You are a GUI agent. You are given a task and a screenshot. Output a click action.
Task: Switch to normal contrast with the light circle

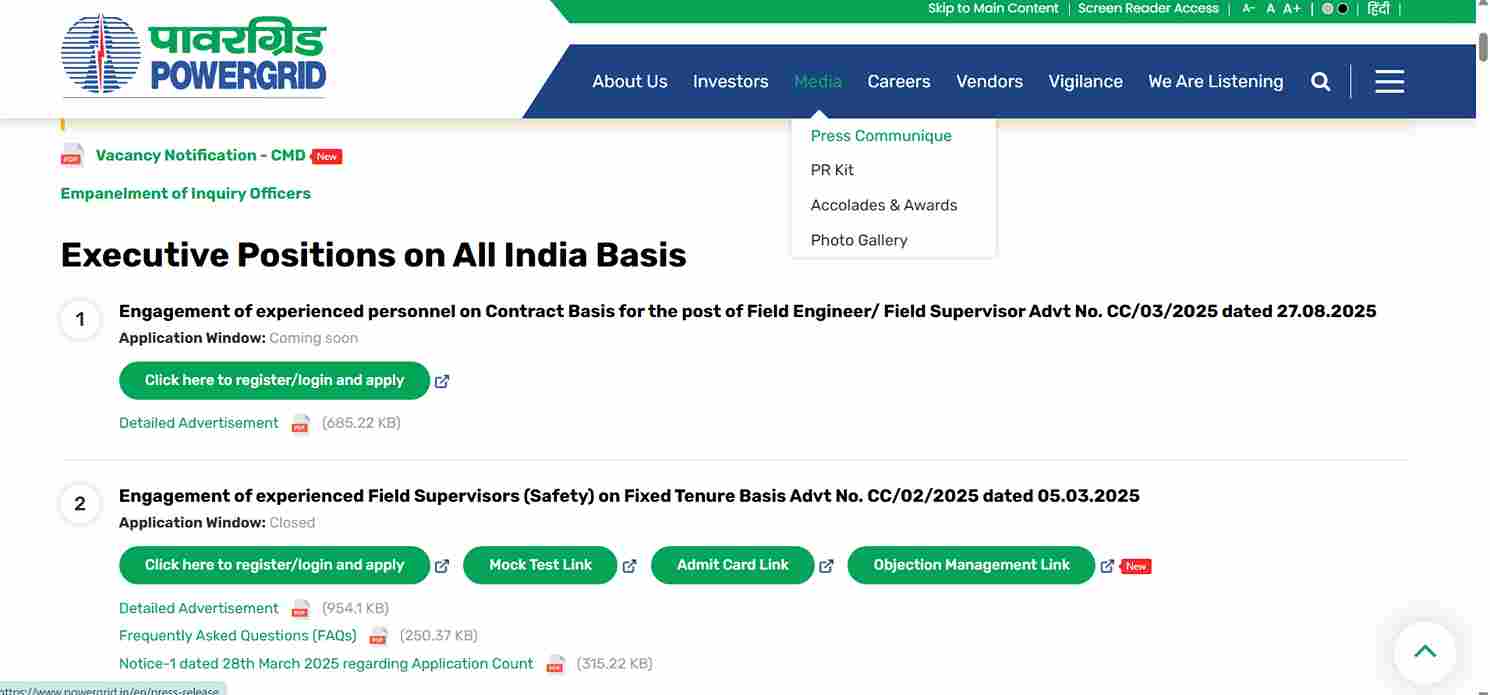tap(1327, 8)
